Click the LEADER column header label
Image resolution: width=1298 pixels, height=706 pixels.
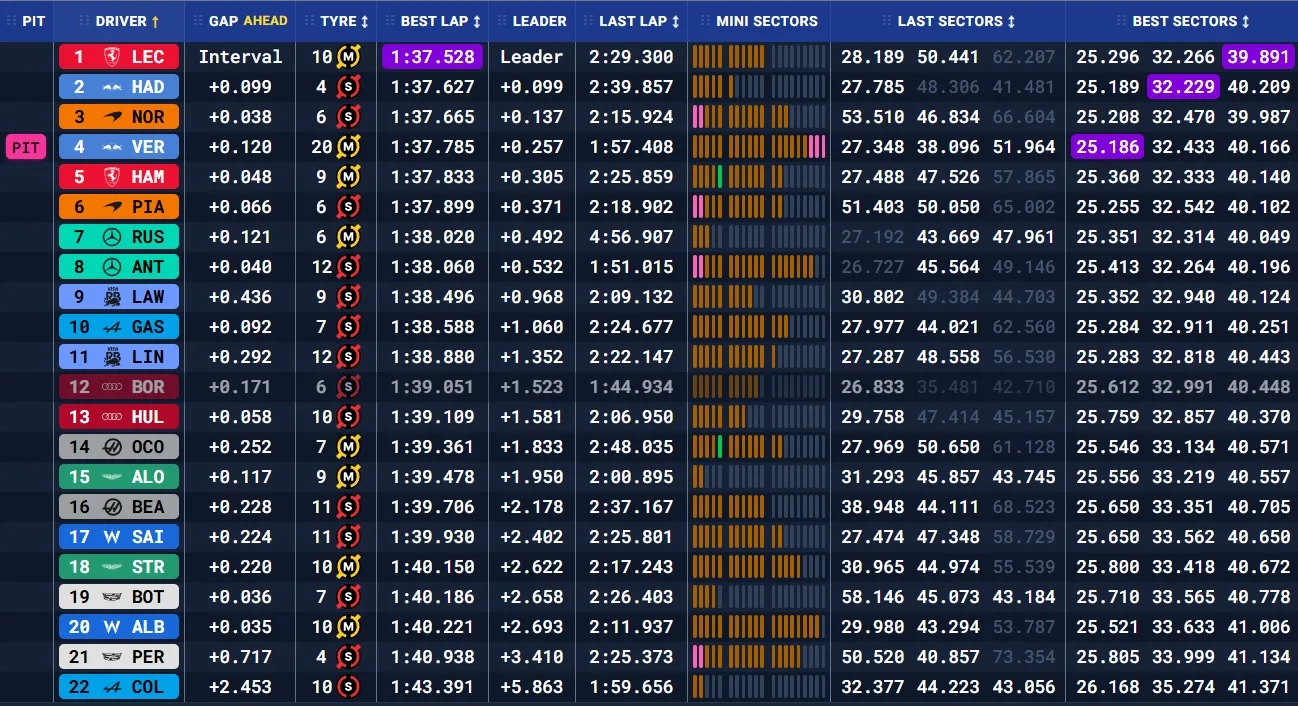539,21
